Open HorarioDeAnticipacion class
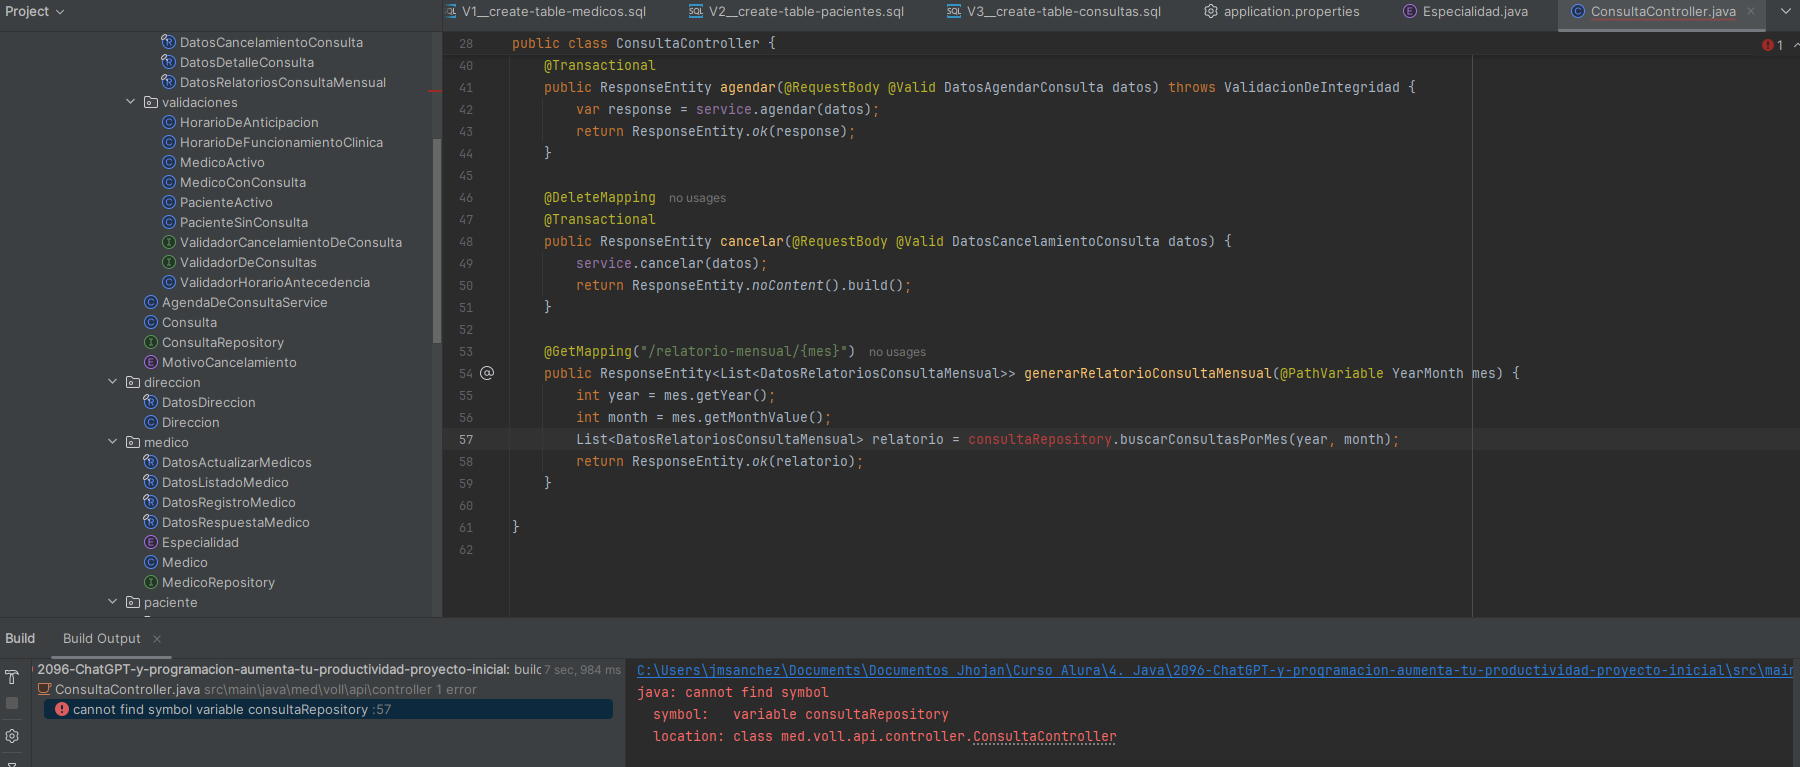Screen dimensions: 1800x767 click(249, 122)
